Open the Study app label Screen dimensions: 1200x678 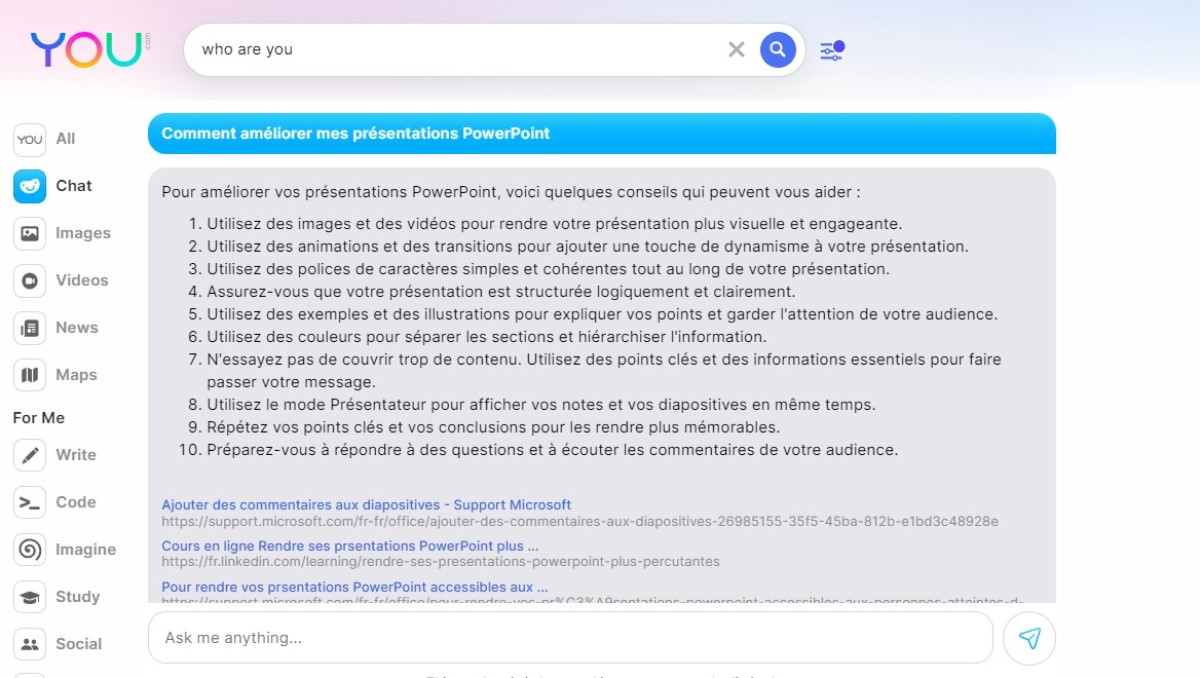click(x=78, y=597)
